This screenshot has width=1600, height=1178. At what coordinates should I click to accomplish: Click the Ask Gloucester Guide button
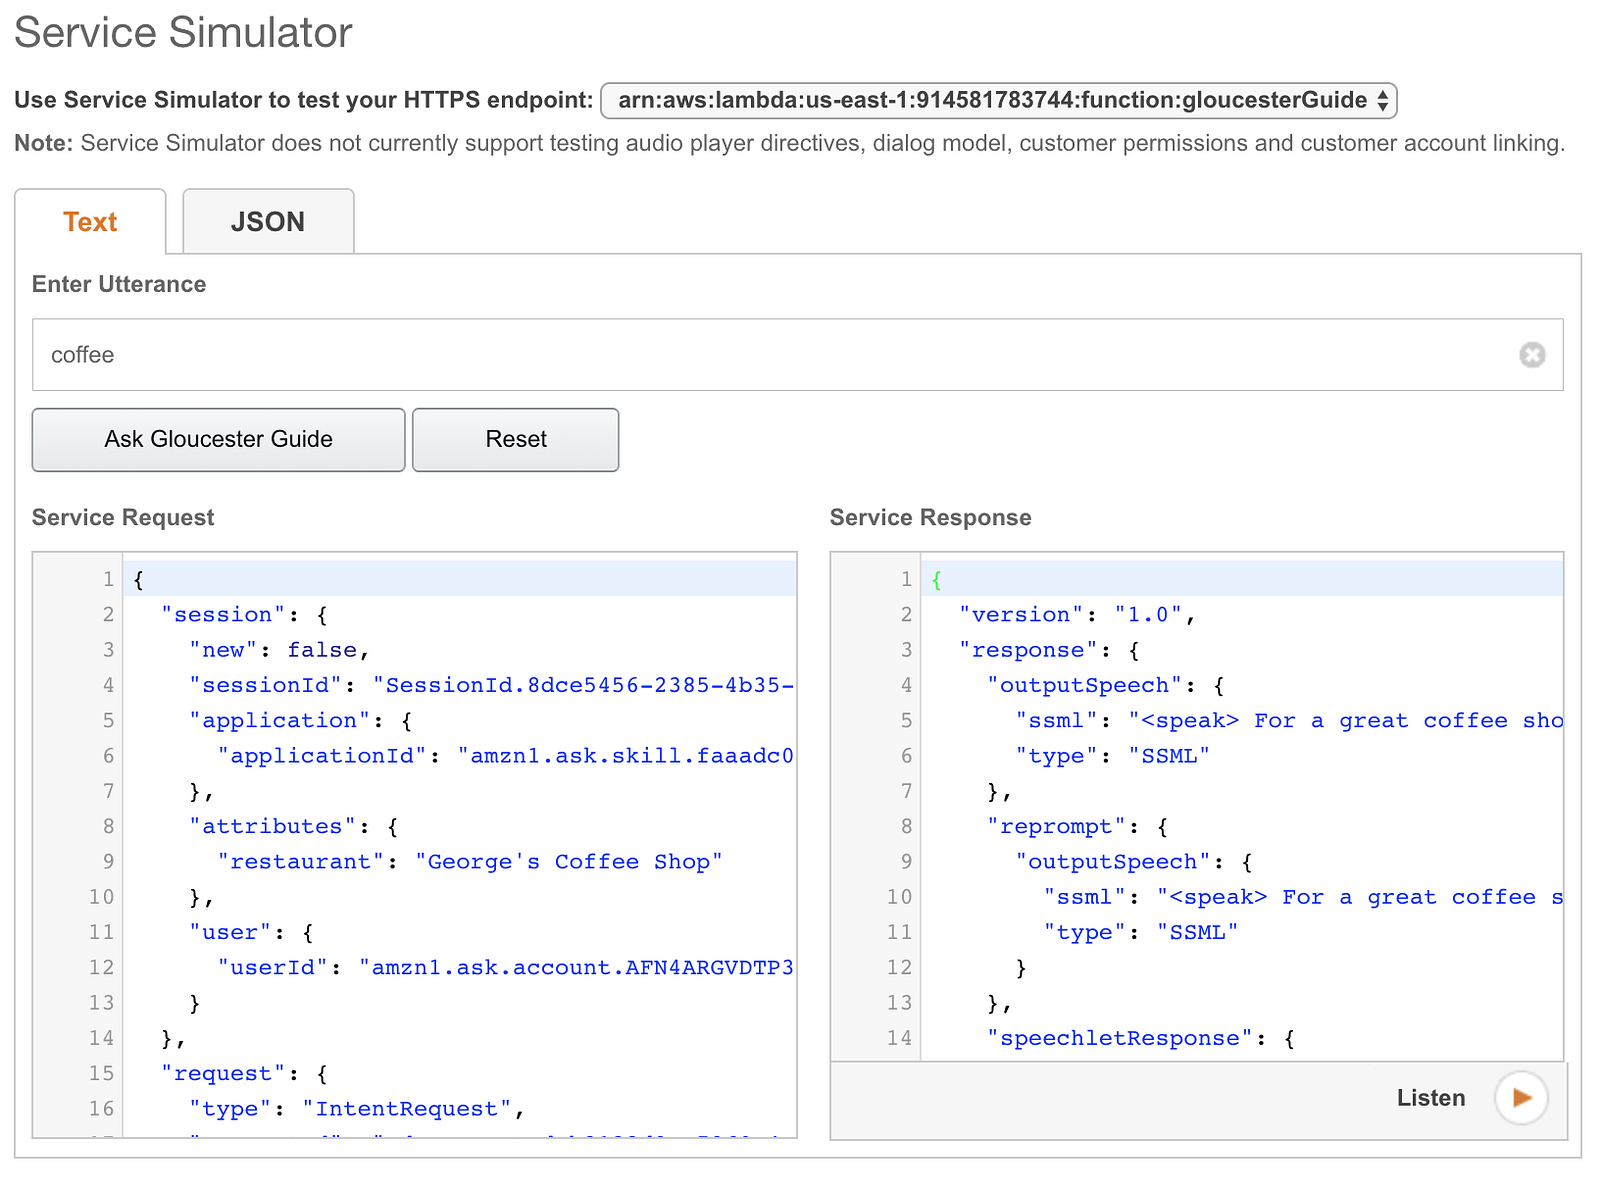(x=218, y=439)
